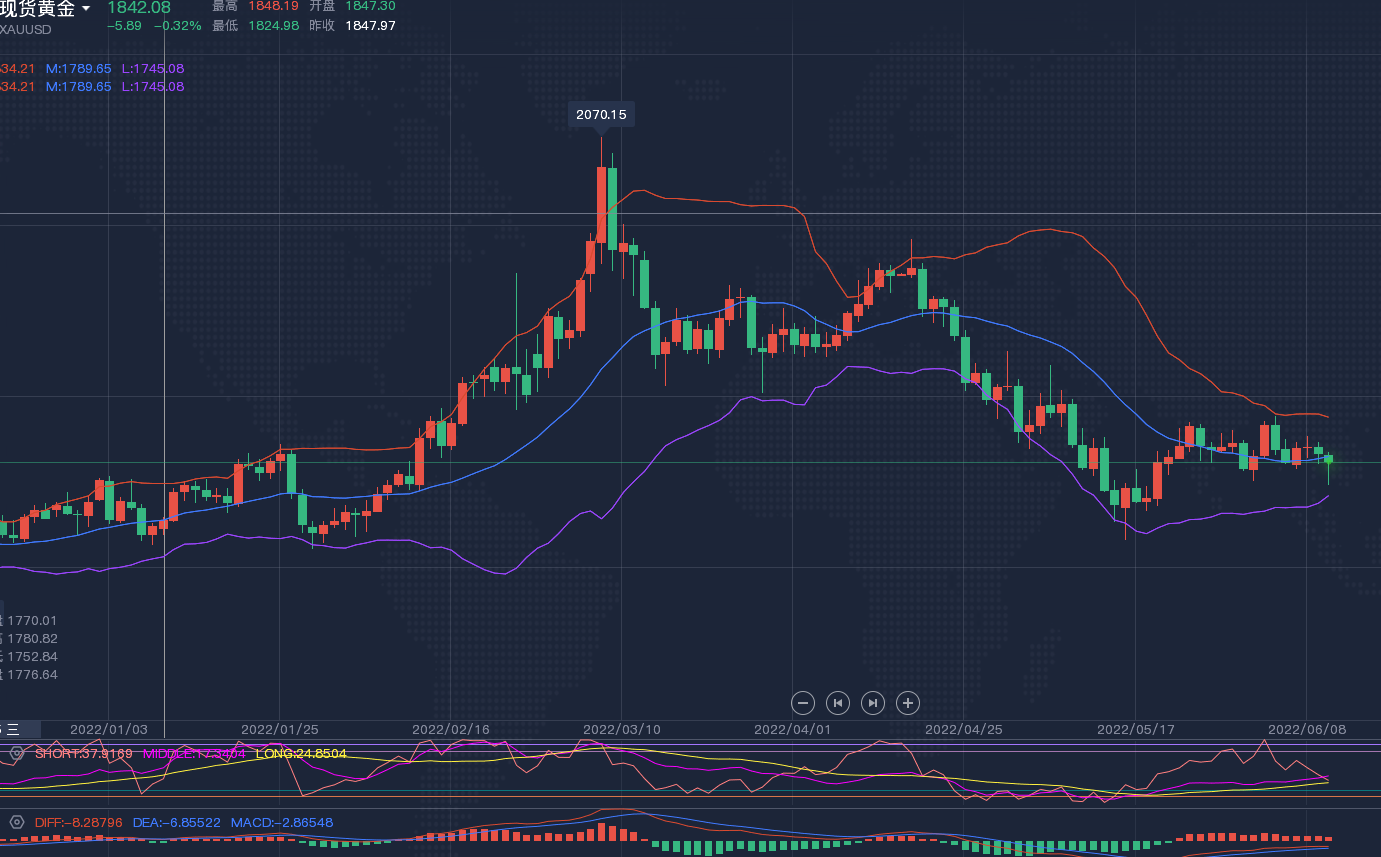1381x857 pixels.
Task: Click the 2022/06/08 date on time axis
Action: (x=1307, y=729)
